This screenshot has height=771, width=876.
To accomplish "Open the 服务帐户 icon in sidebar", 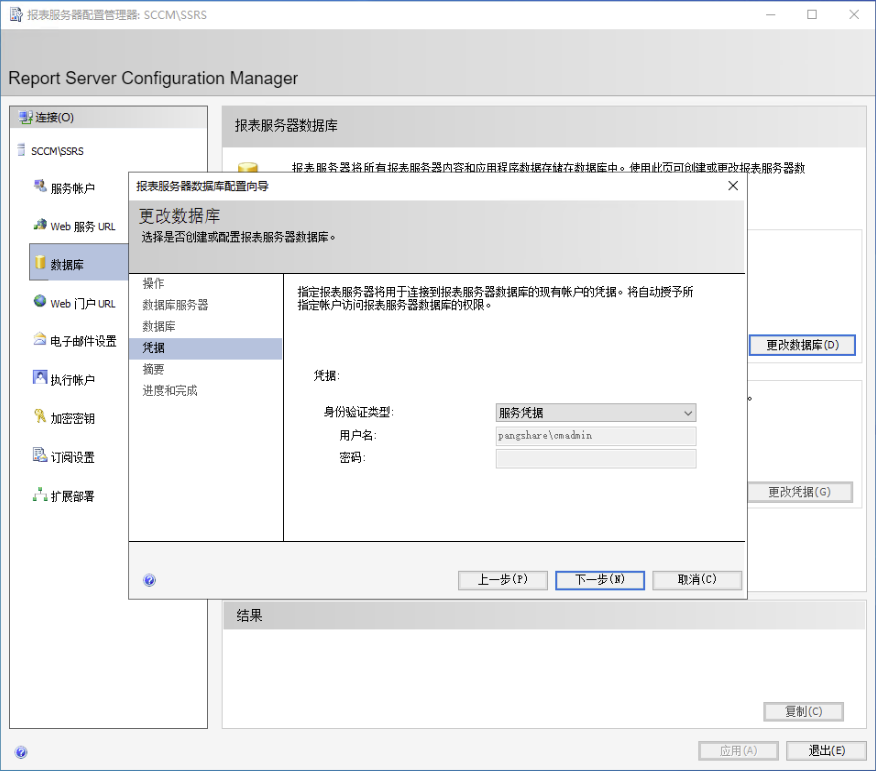I will [x=40, y=185].
